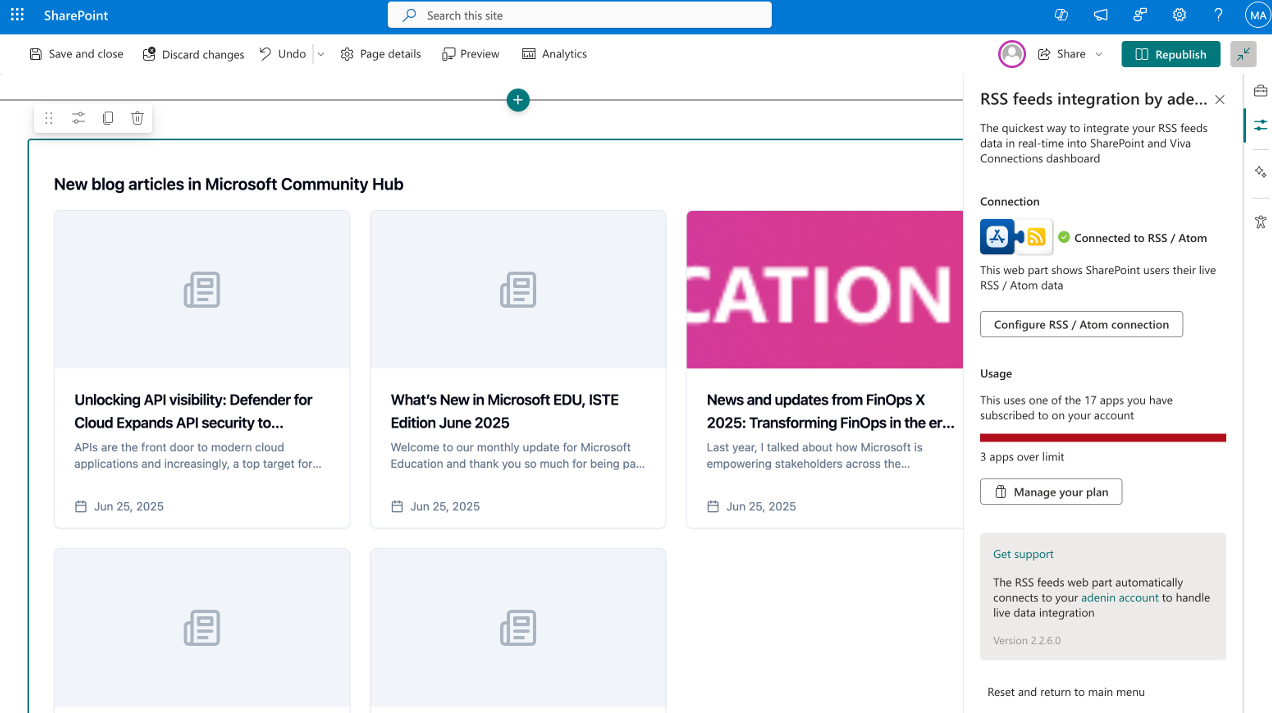Screen dimensions: 1272x713
Task: Duplicate the web part
Action: 108,118
